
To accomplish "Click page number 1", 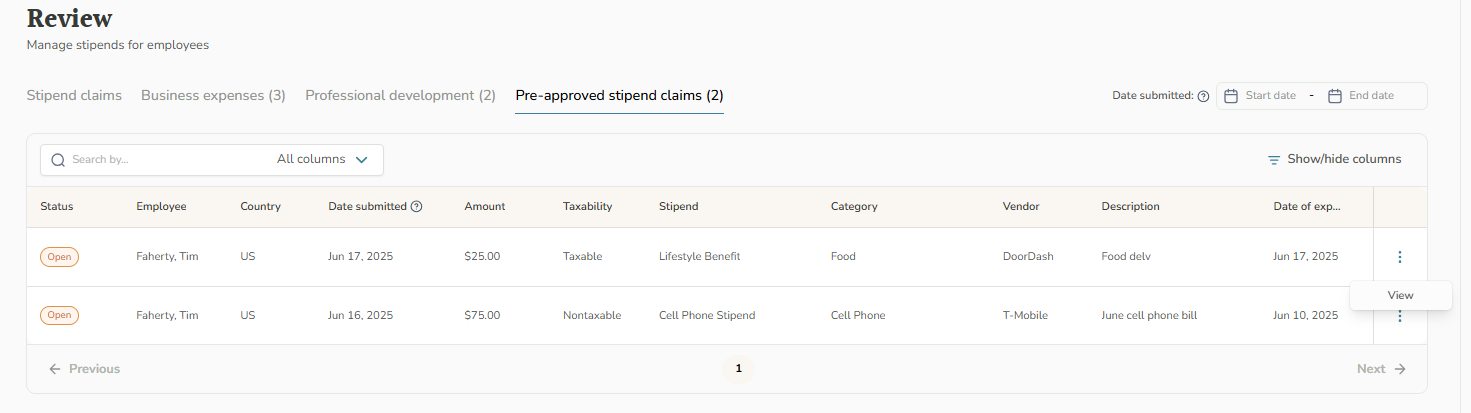I will click(x=739, y=369).
